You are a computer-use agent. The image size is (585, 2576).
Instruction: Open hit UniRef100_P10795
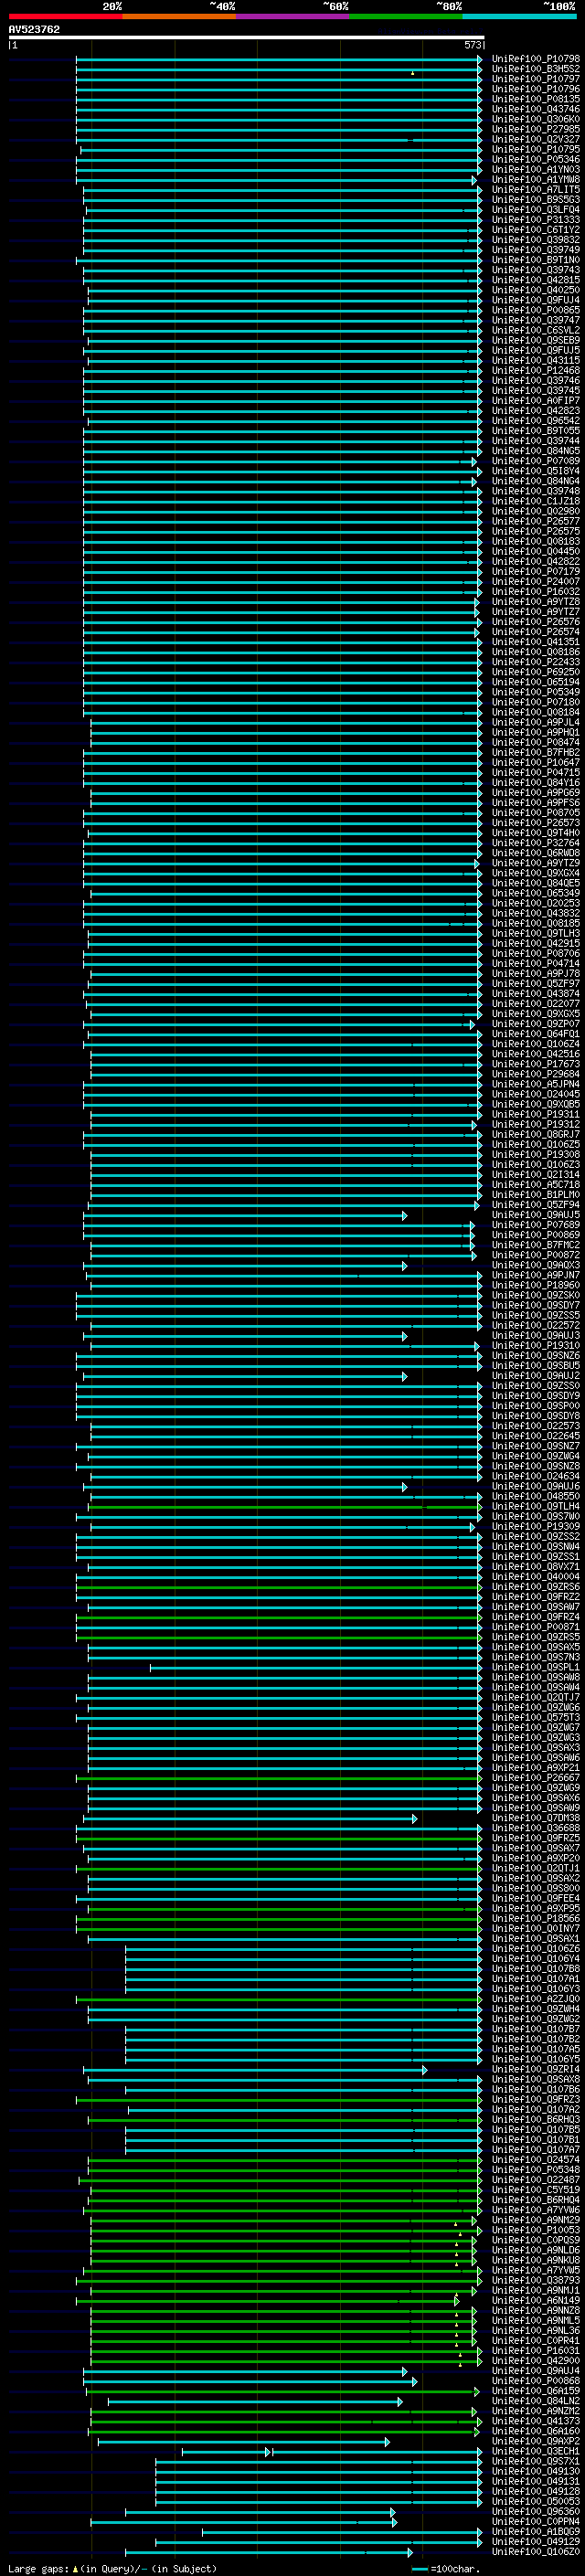click(535, 149)
